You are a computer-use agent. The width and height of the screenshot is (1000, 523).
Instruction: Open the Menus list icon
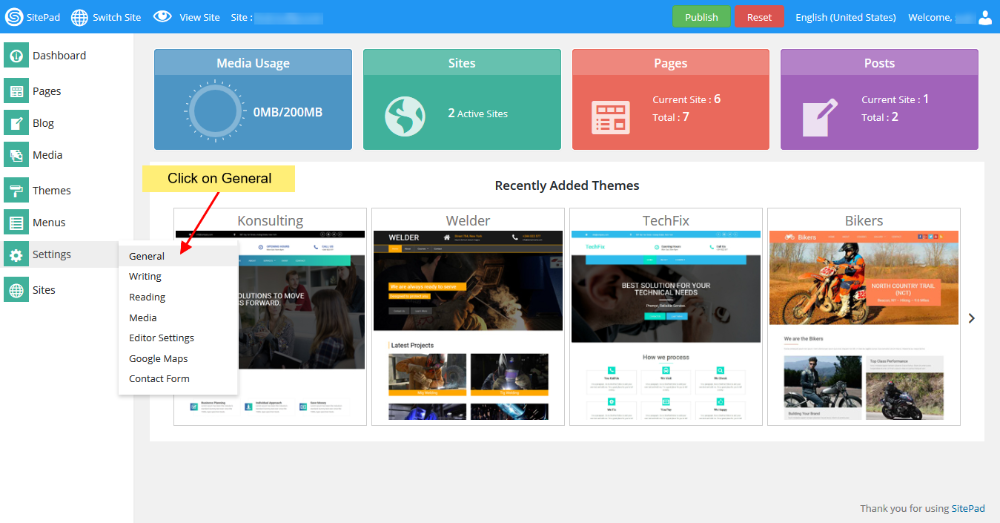tap(15, 222)
